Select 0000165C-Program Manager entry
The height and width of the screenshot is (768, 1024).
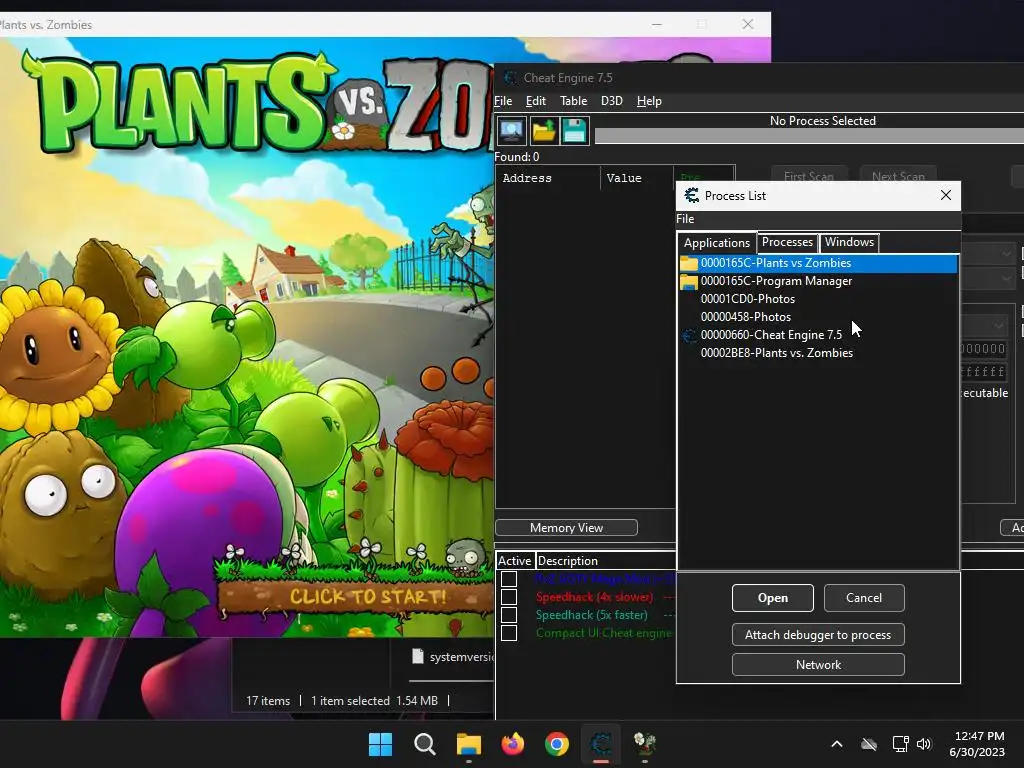[x=818, y=281]
